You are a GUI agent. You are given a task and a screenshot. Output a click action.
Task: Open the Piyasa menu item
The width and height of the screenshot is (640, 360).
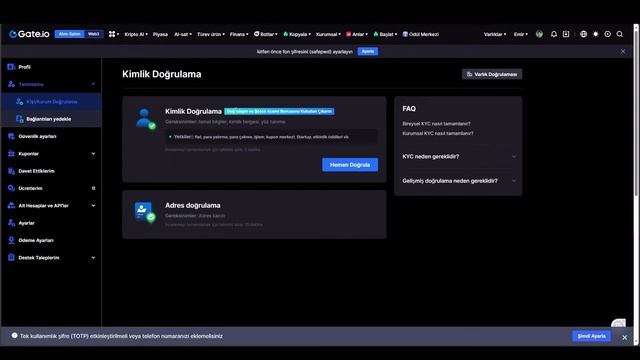pos(160,34)
